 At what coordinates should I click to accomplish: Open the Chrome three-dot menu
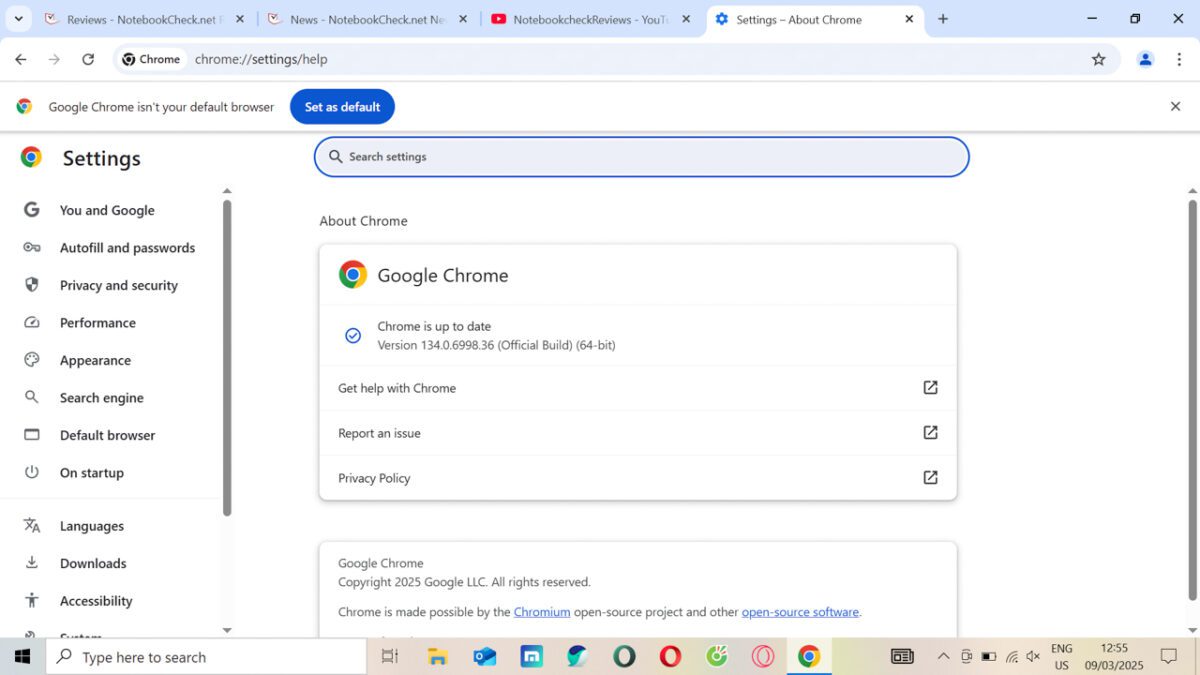[1179, 59]
